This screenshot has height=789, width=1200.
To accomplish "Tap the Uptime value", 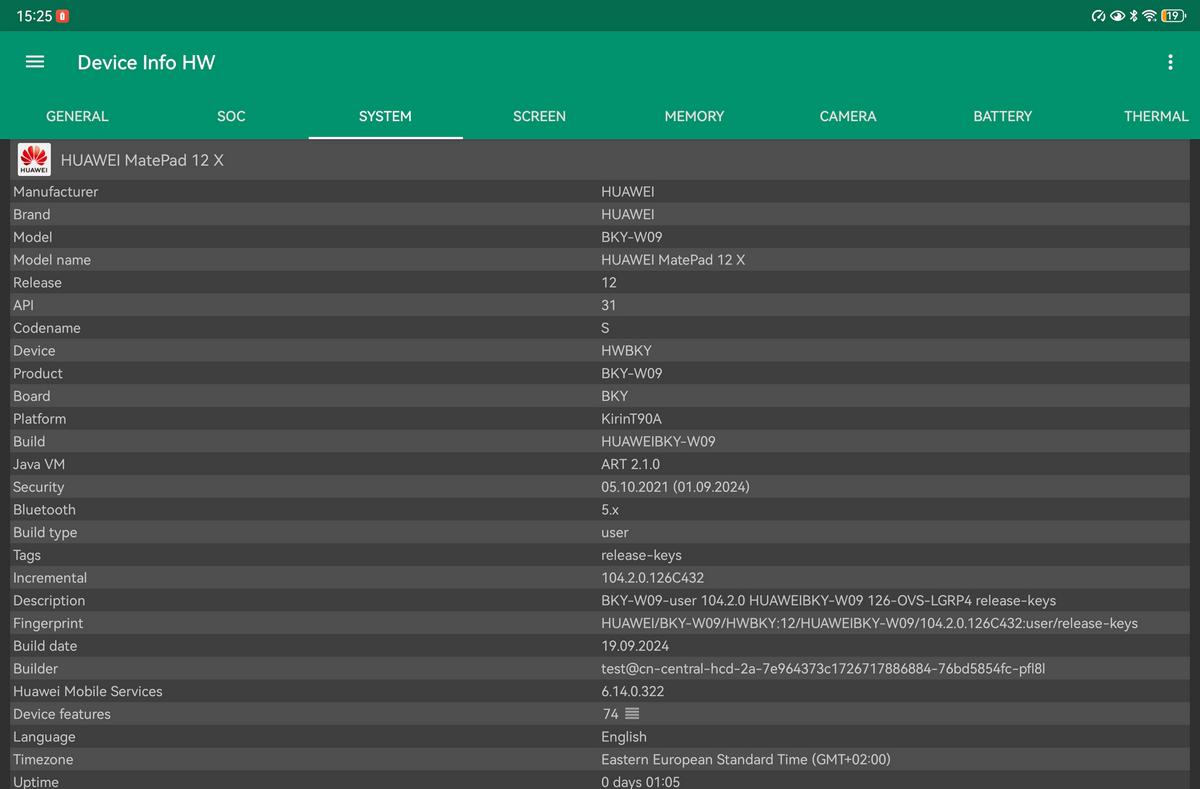I will (x=640, y=782).
